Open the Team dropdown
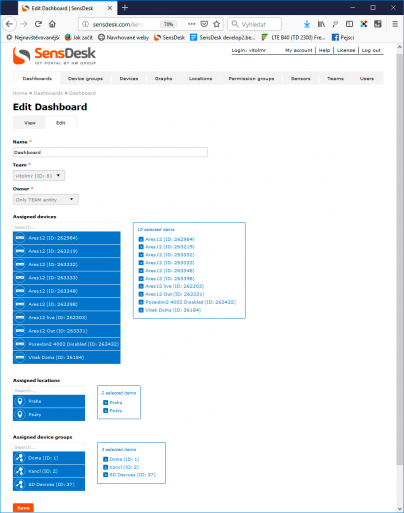404x513 pixels. click(39, 175)
